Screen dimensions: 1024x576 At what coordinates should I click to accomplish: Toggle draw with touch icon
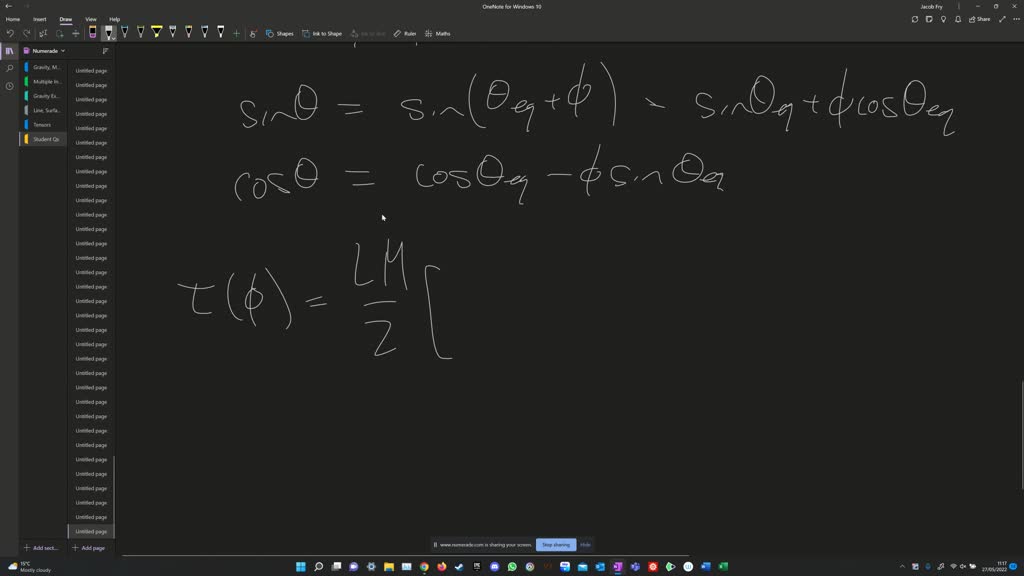[253, 33]
